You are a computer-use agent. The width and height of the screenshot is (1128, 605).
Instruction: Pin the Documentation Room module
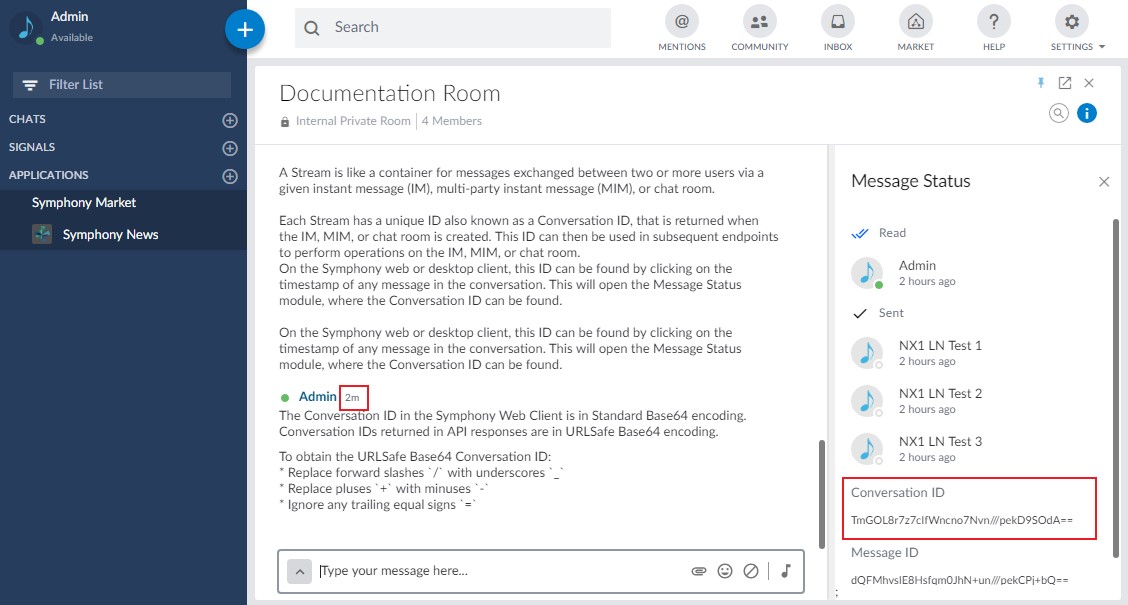(1041, 83)
